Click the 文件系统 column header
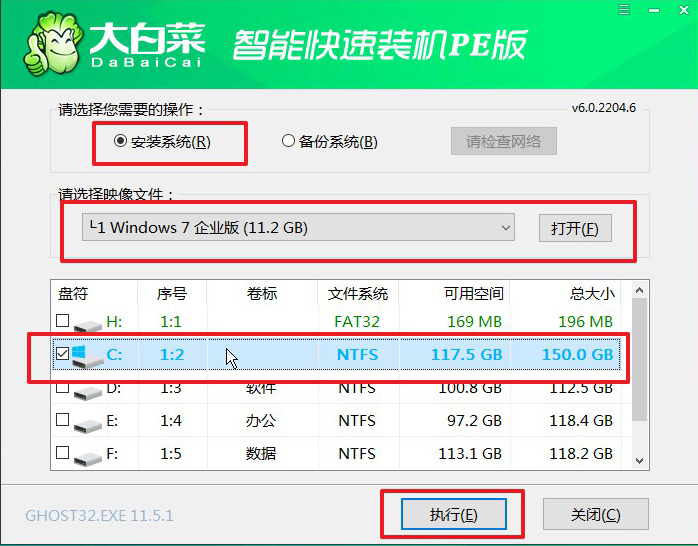Image resolution: width=698 pixels, height=546 pixels. [x=358, y=294]
